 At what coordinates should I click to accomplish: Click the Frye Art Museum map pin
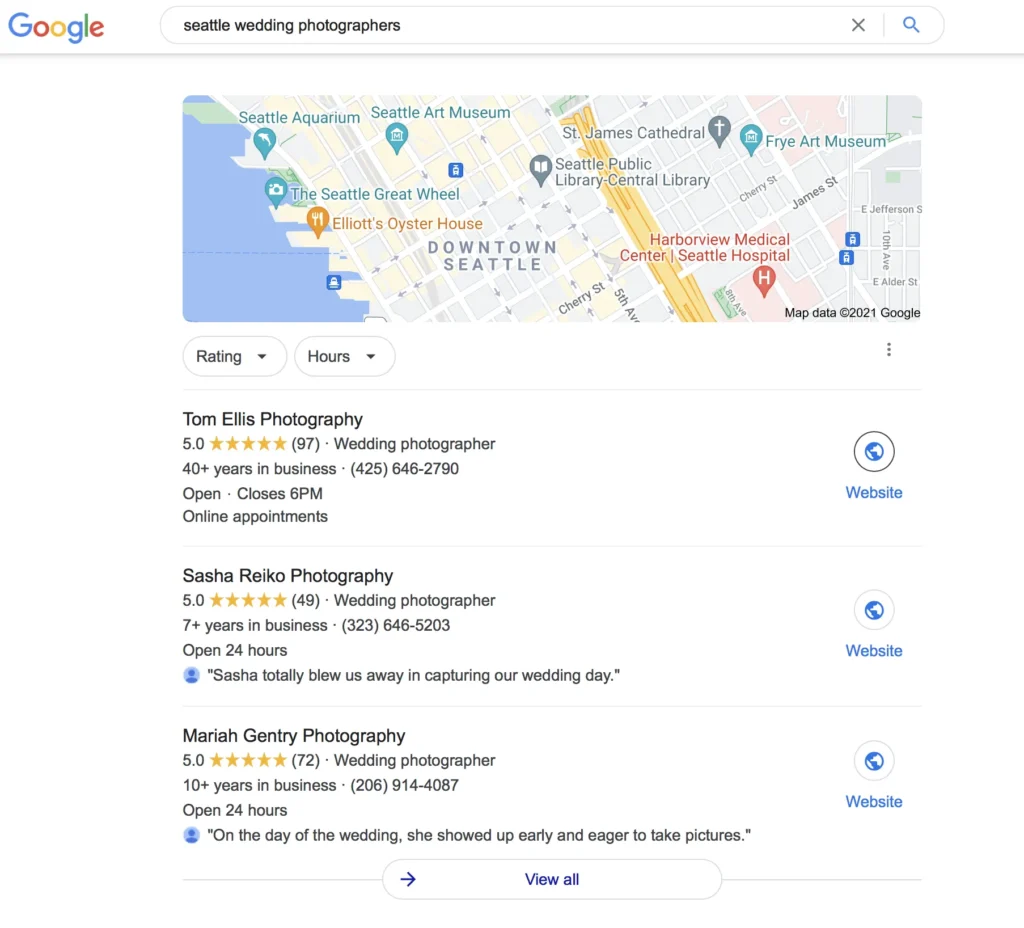(751, 140)
